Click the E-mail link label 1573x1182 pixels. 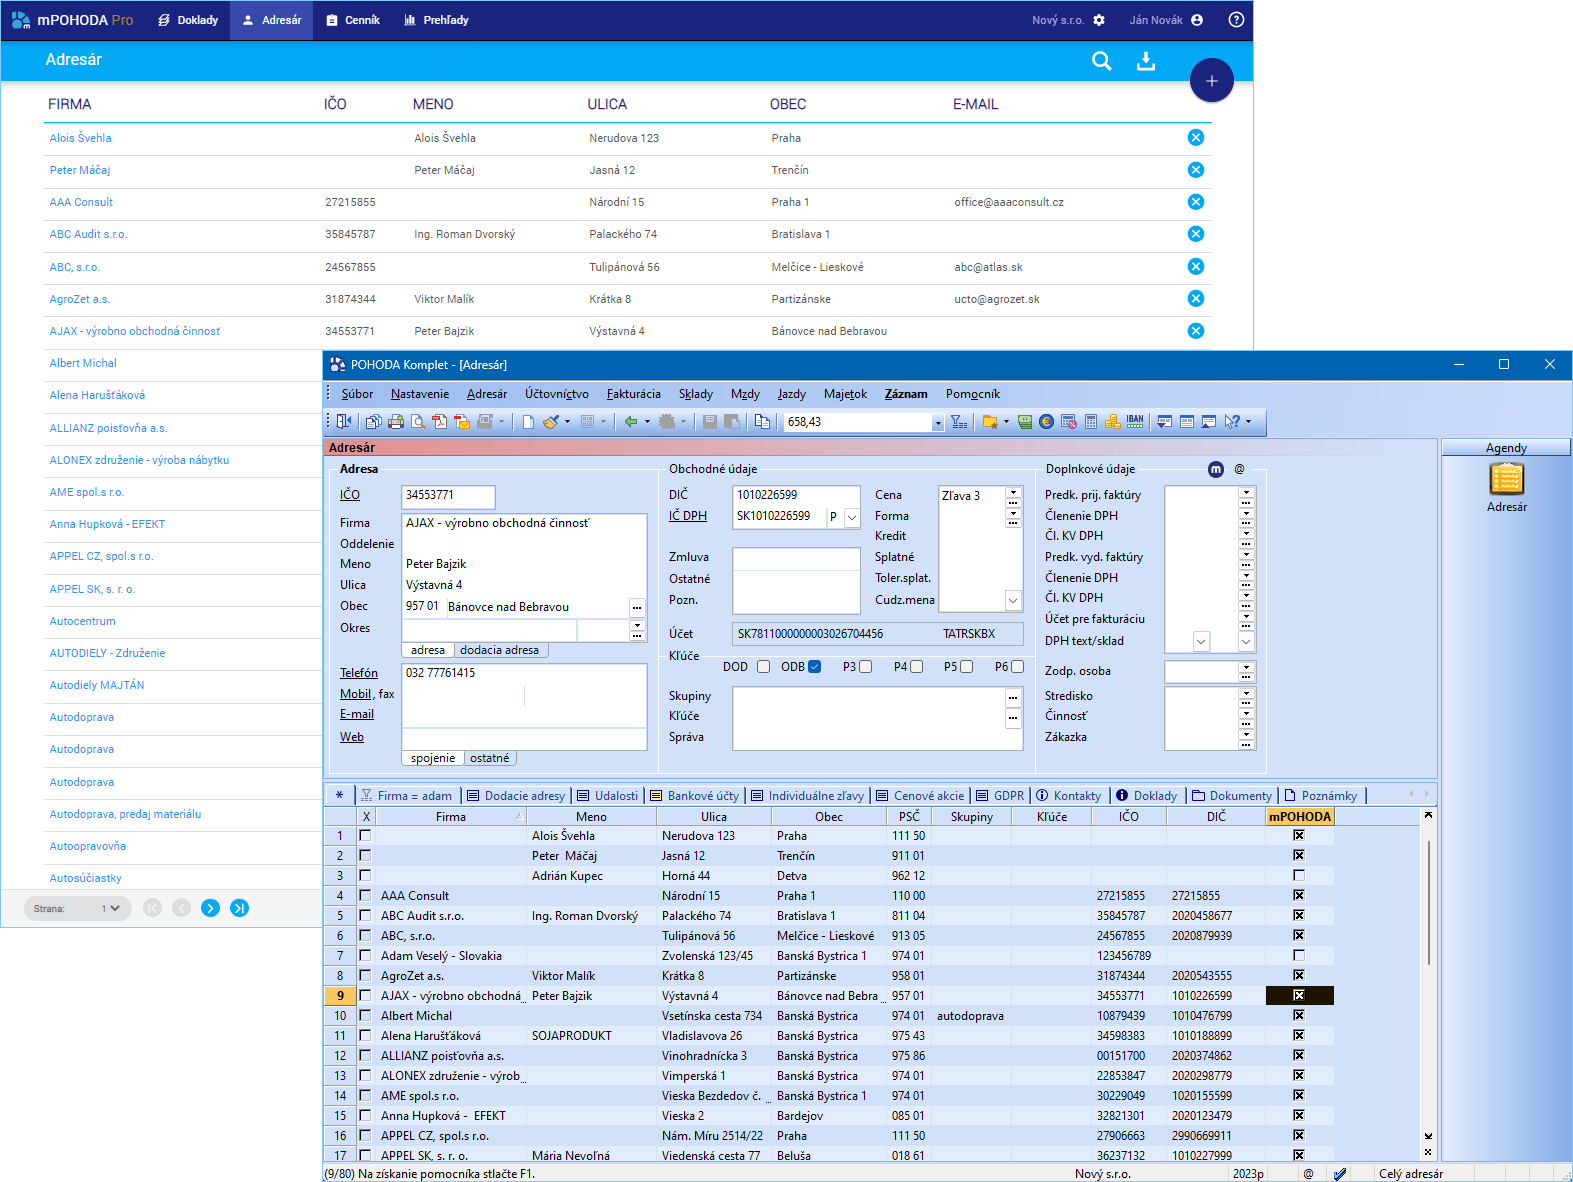tap(356, 714)
